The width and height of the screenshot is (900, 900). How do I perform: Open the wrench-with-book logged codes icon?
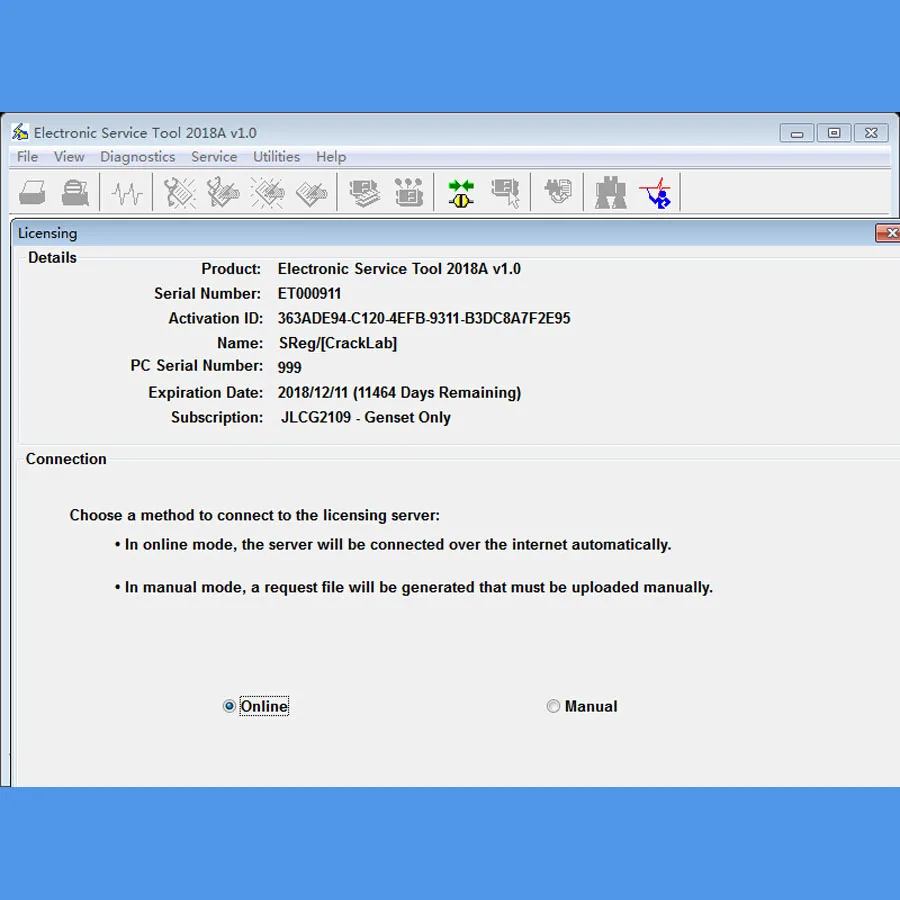(223, 193)
